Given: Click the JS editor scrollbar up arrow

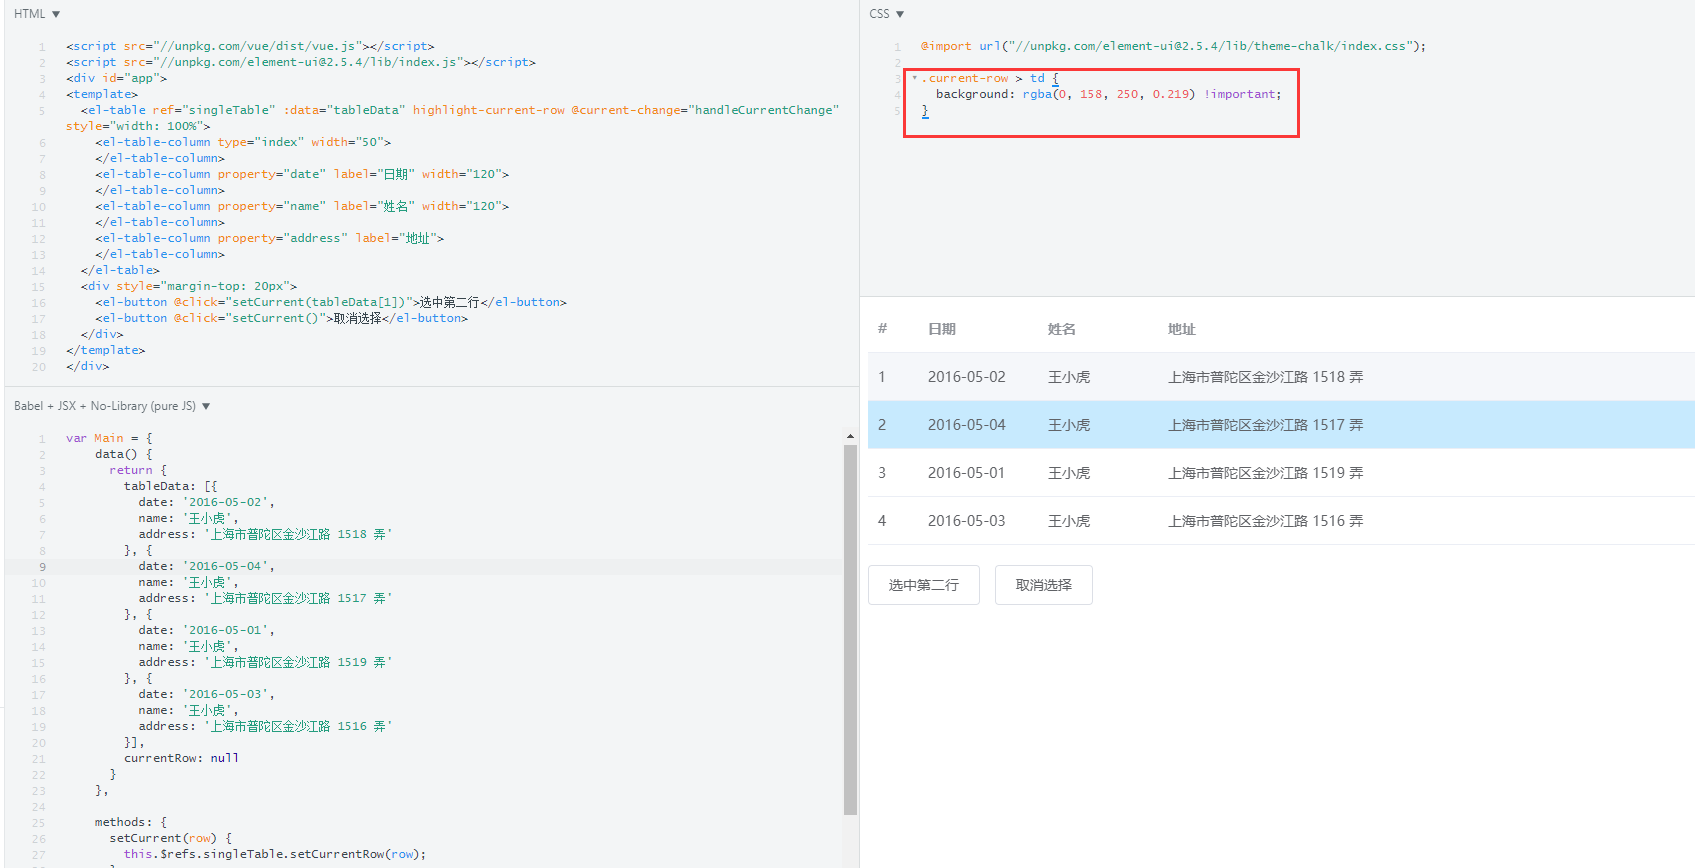Looking at the screenshot, I should pos(850,436).
